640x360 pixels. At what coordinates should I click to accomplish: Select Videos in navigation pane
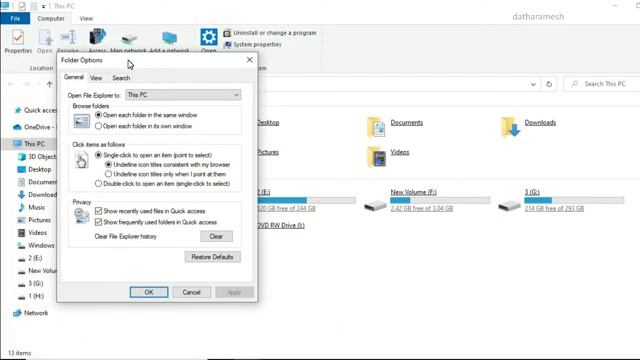click(x=33, y=233)
